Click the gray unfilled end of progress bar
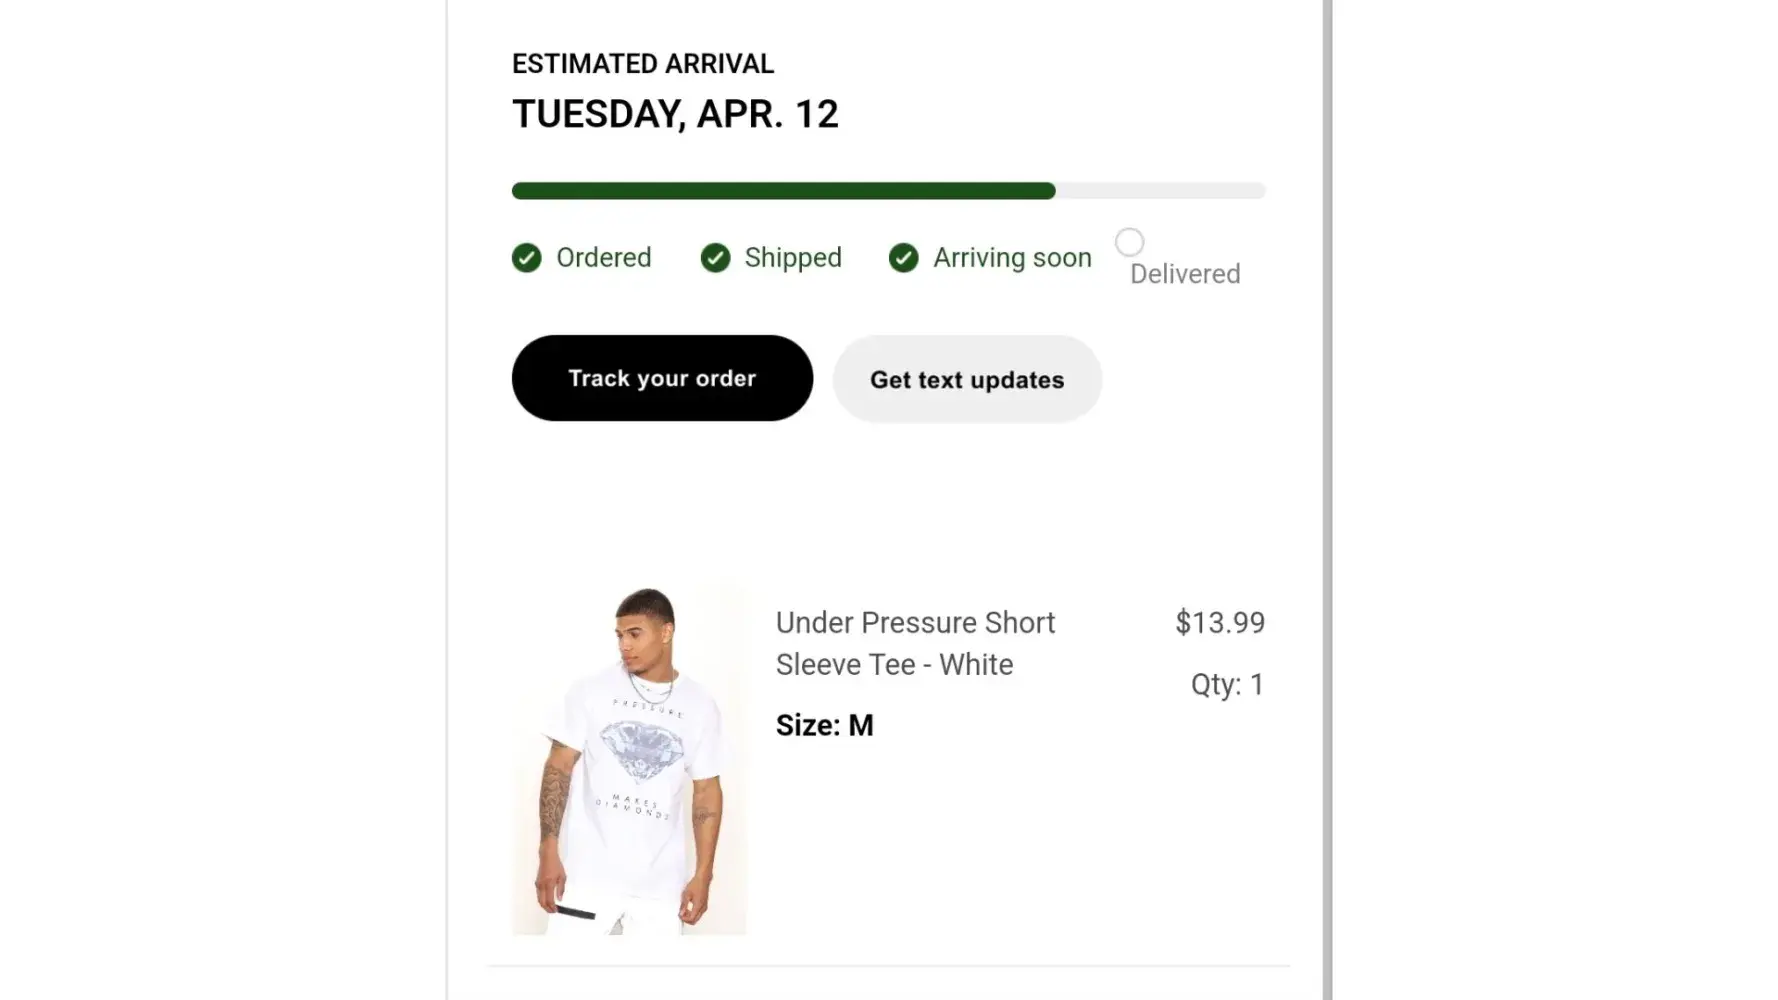The width and height of the screenshot is (1778, 1000). 1160,191
